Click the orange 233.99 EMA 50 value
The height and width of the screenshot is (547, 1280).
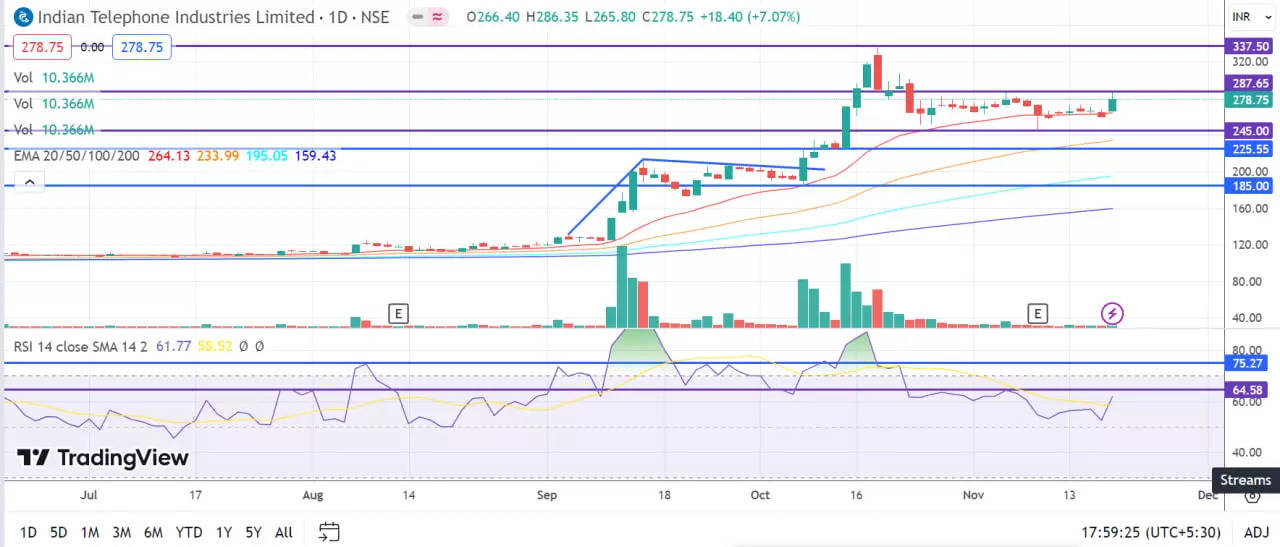point(217,155)
